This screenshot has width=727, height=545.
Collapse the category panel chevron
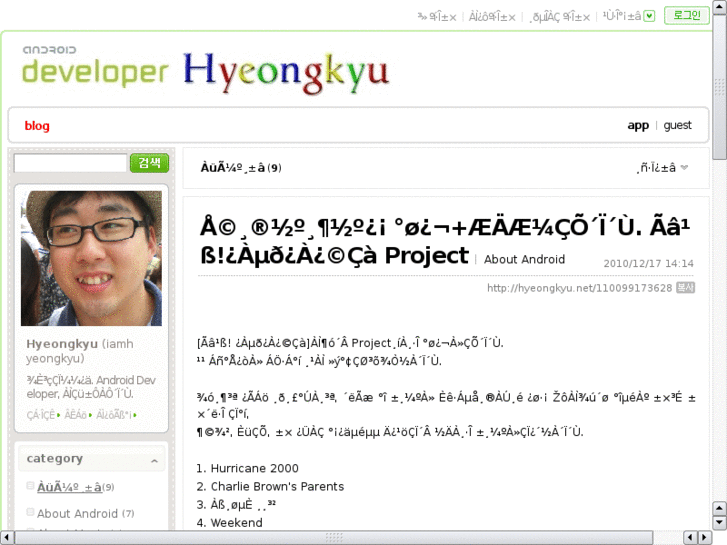(154, 460)
